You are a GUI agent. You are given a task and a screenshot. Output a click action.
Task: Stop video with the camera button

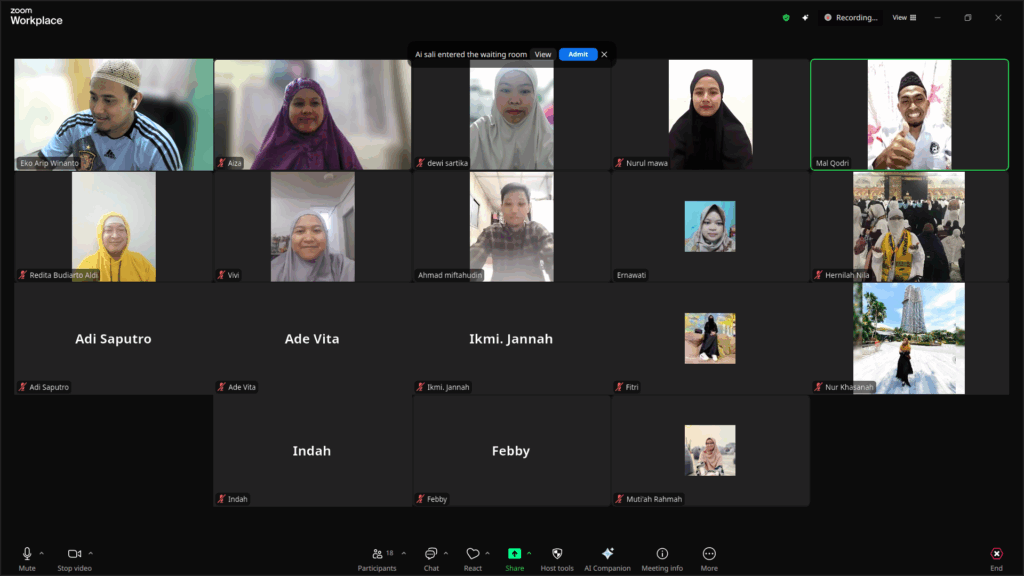[x=74, y=554]
